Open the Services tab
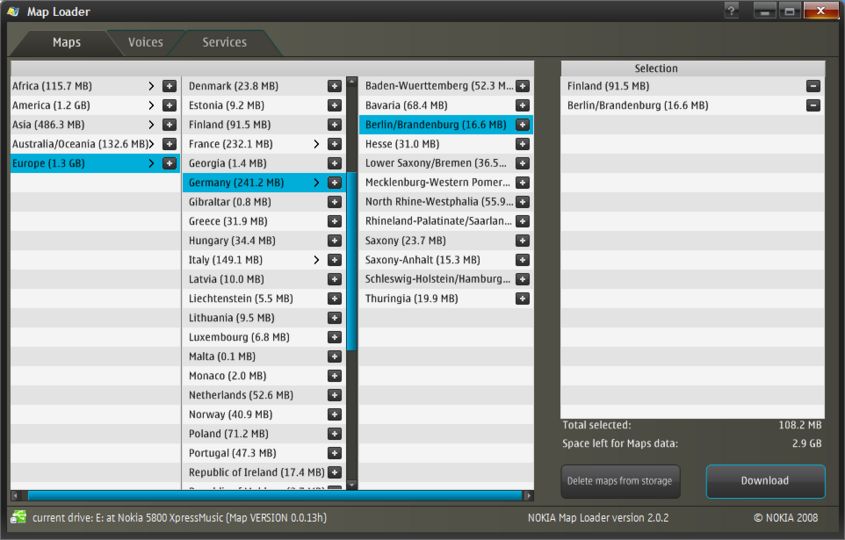845x540 pixels. point(224,43)
